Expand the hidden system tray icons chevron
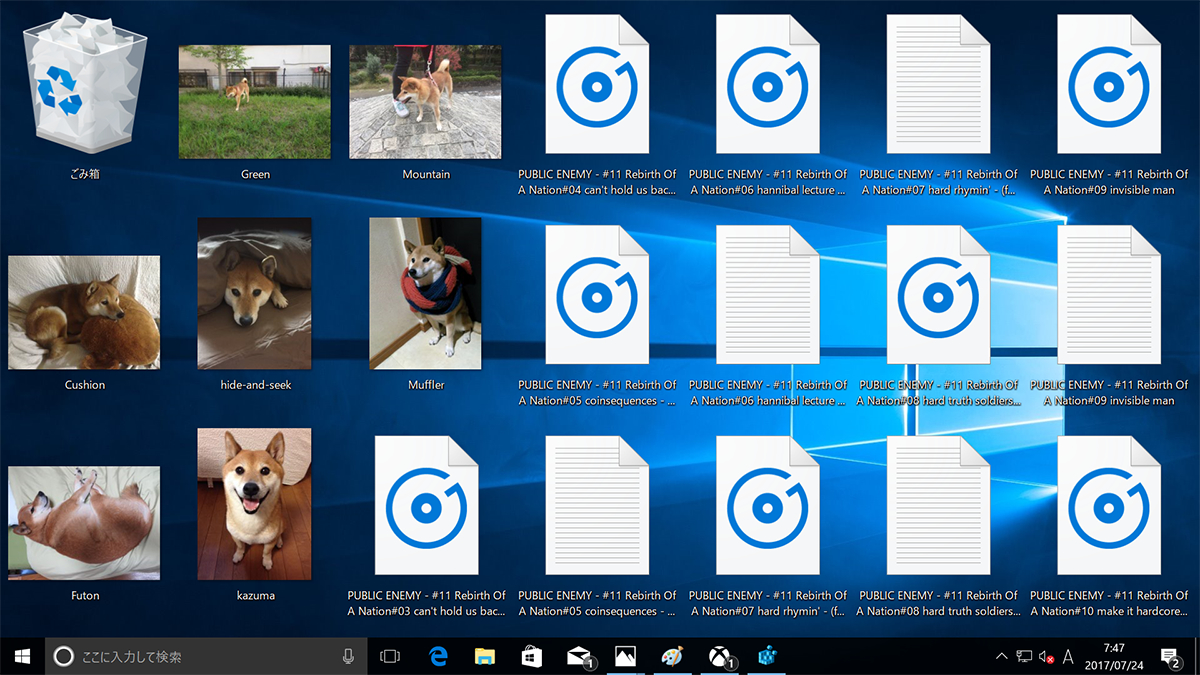The image size is (1200, 675). coord(1001,657)
